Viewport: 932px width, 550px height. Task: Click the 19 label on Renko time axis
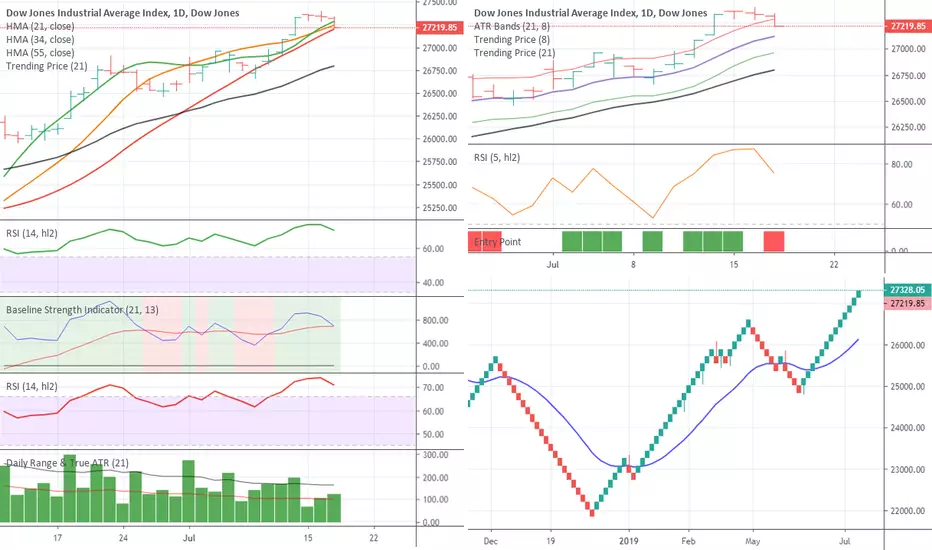click(550, 541)
